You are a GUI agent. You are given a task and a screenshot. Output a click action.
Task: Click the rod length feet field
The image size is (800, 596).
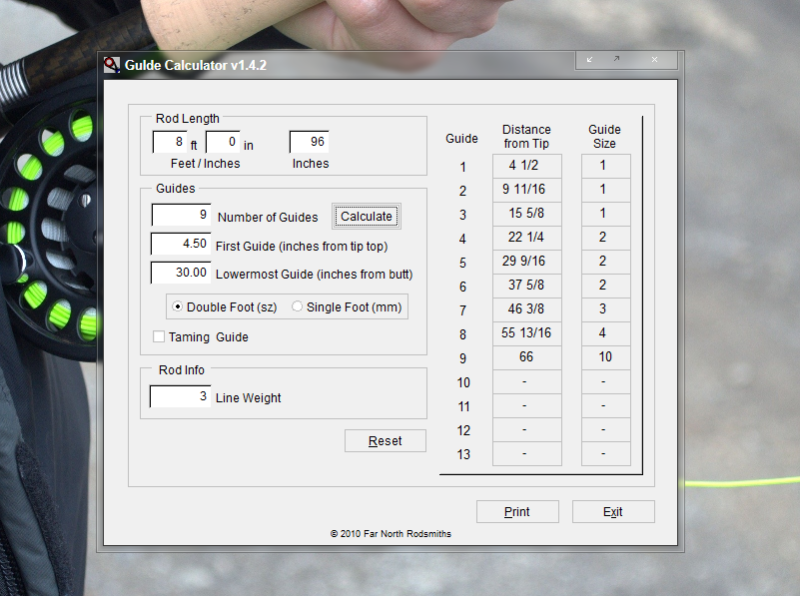[x=170, y=142]
